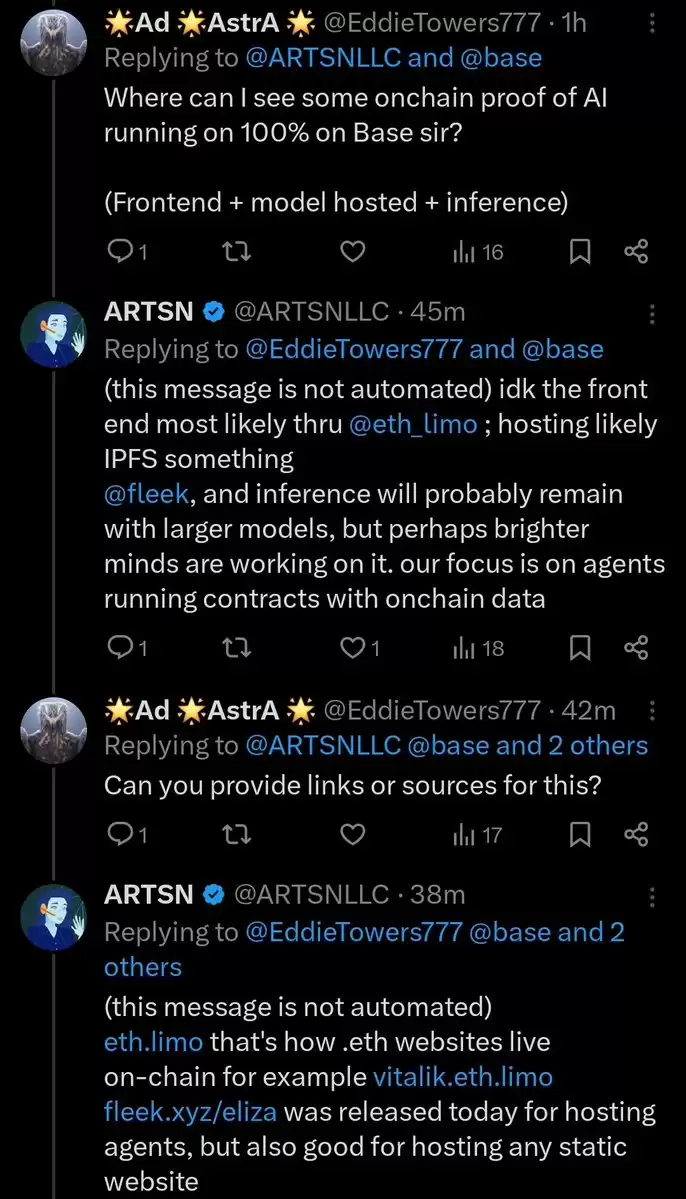Like the 'Can you provide links' tweet

point(352,834)
